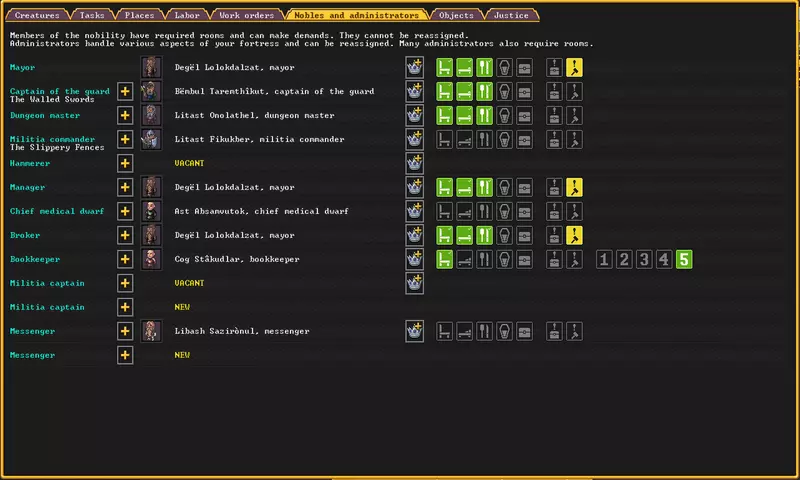The height and width of the screenshot is (480, 800).
Task: Click the bedroom bed icon for the Mayor
Action: [464, 67]
